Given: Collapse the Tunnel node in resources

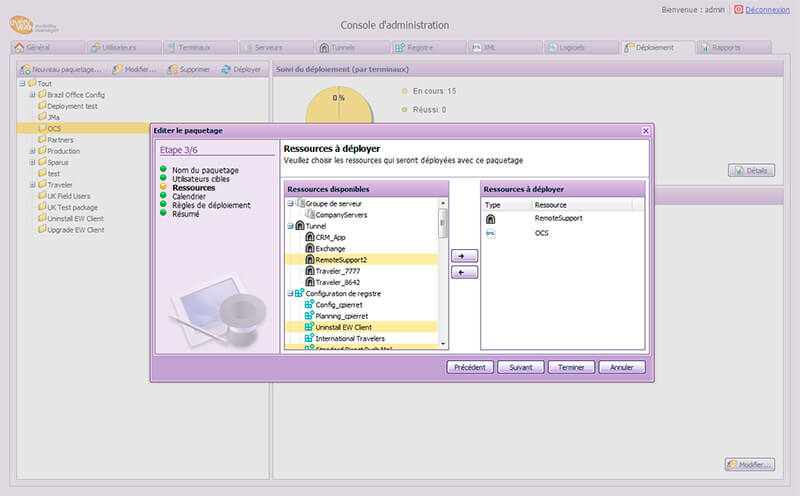Looking at the screenshot, I should [x=290, y=226].
